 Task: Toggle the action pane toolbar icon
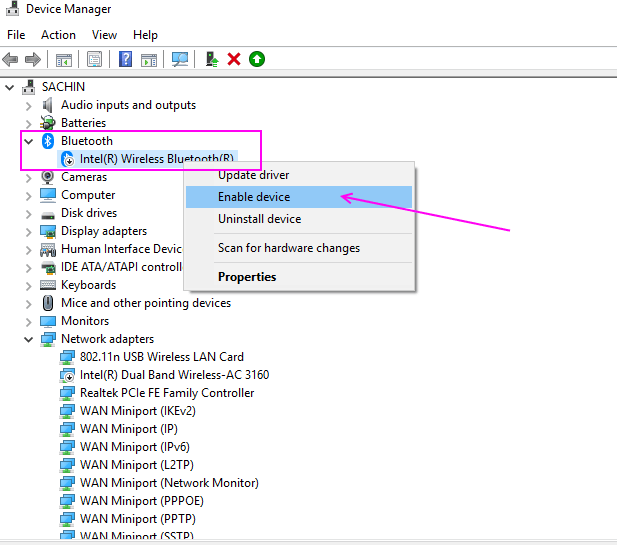(x=149, y=60)
